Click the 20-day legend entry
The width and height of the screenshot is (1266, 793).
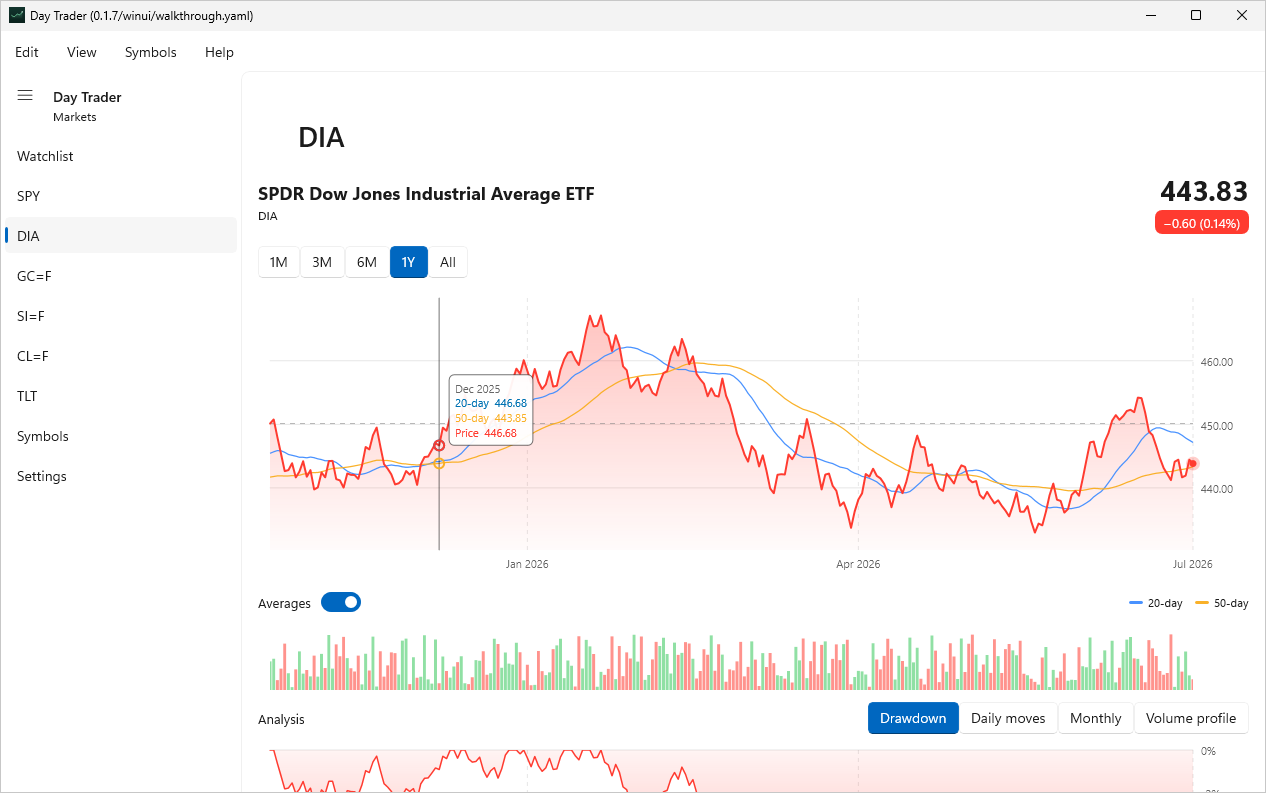click(x=1156, y=603)
